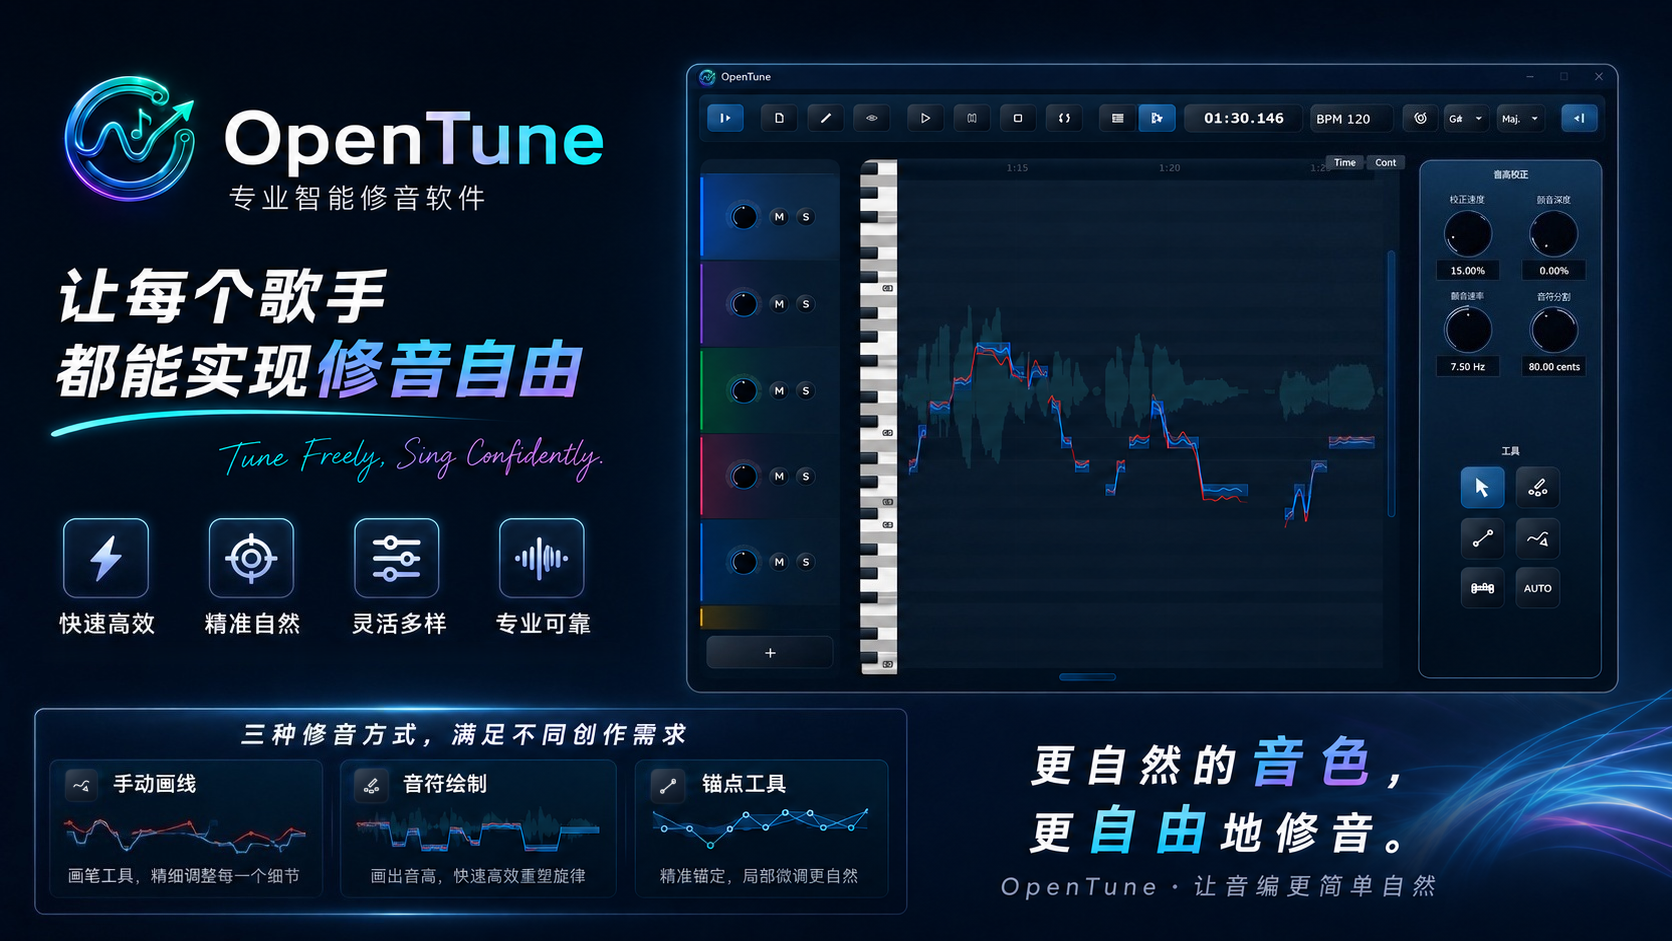Screen dimensions: 1672x941
Task: Click the 音符分割 knob
Action: (1554, 330)
